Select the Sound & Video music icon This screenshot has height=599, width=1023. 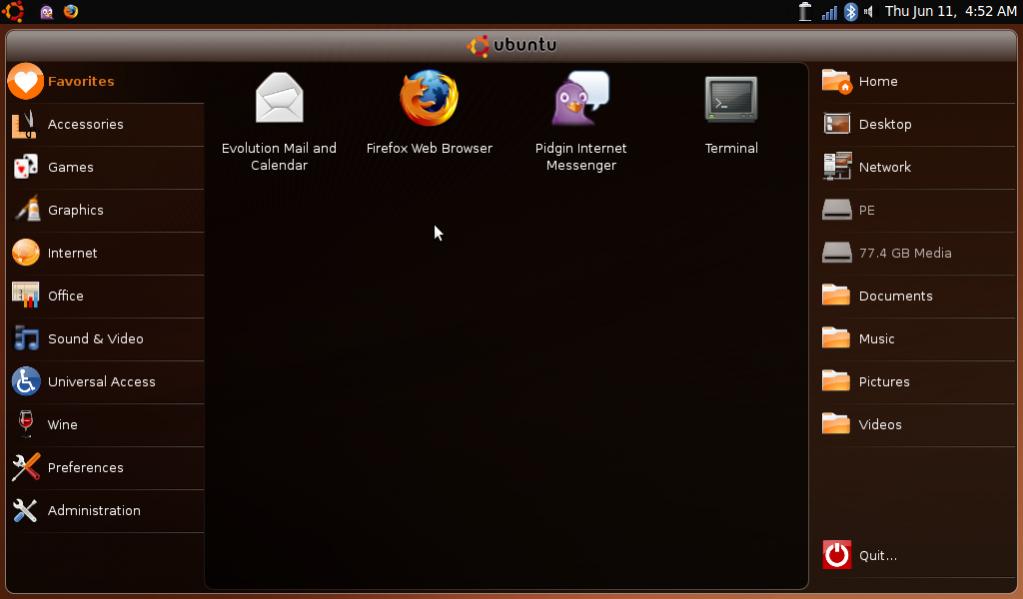[25, 338]
